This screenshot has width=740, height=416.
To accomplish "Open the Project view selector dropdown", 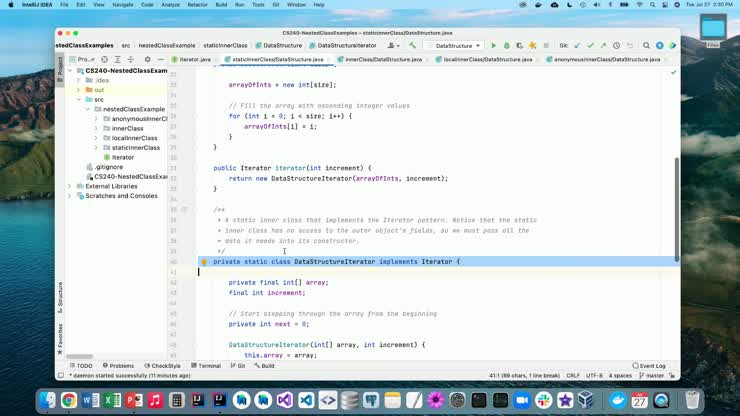I will (x=82, y=59).
